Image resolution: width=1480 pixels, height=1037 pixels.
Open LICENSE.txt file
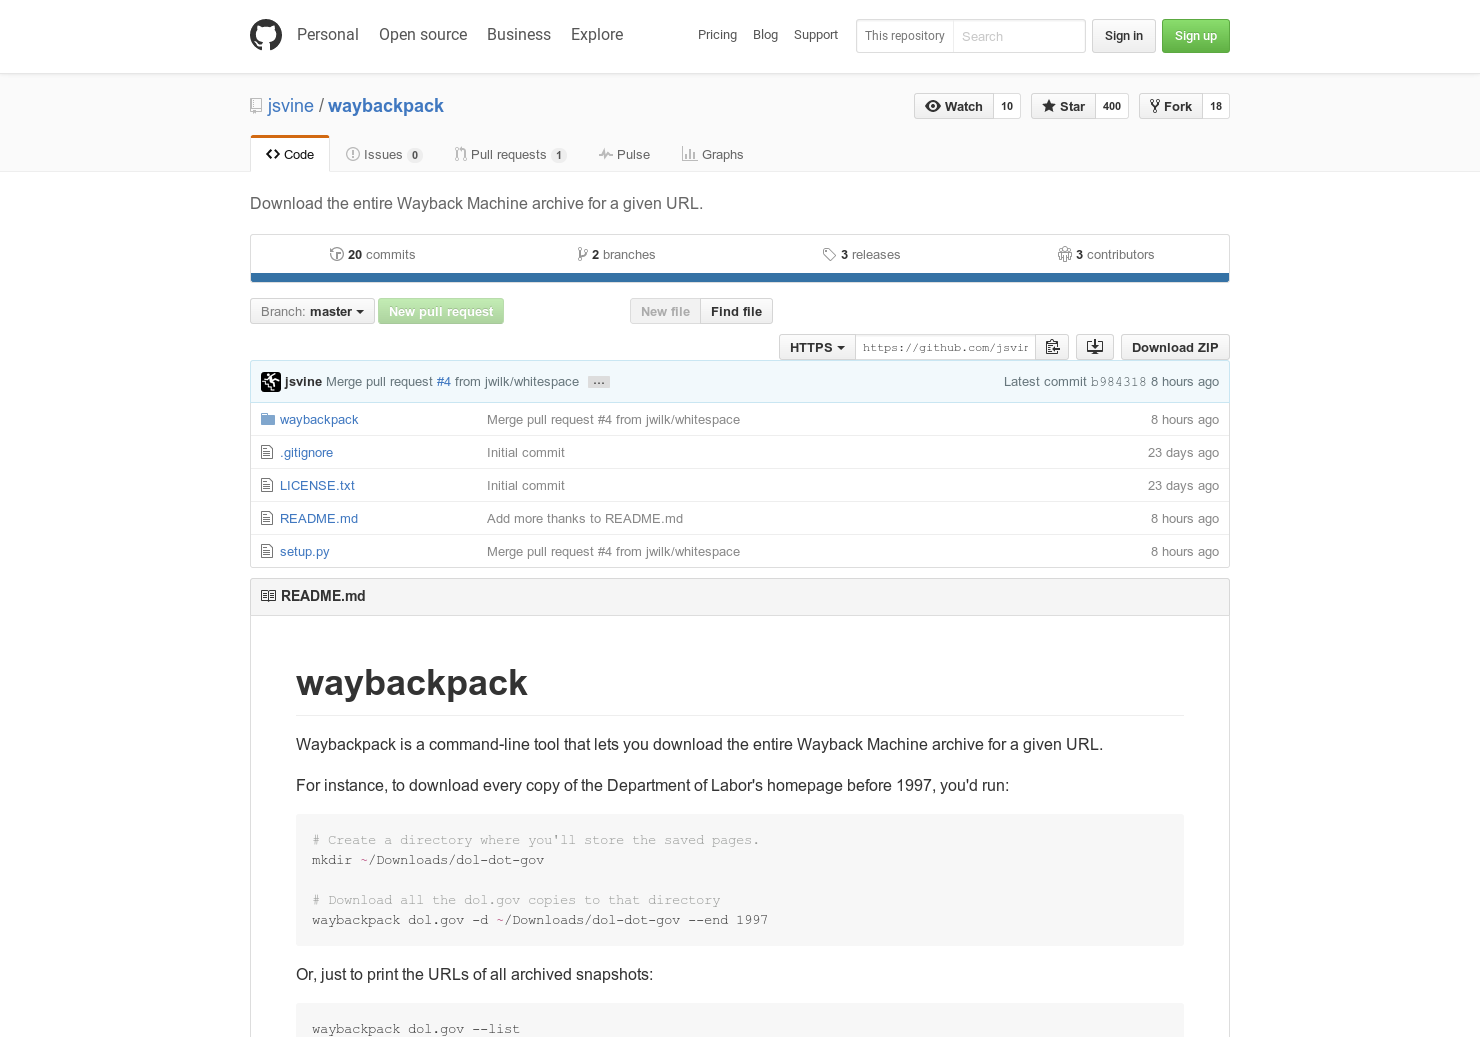317,485
